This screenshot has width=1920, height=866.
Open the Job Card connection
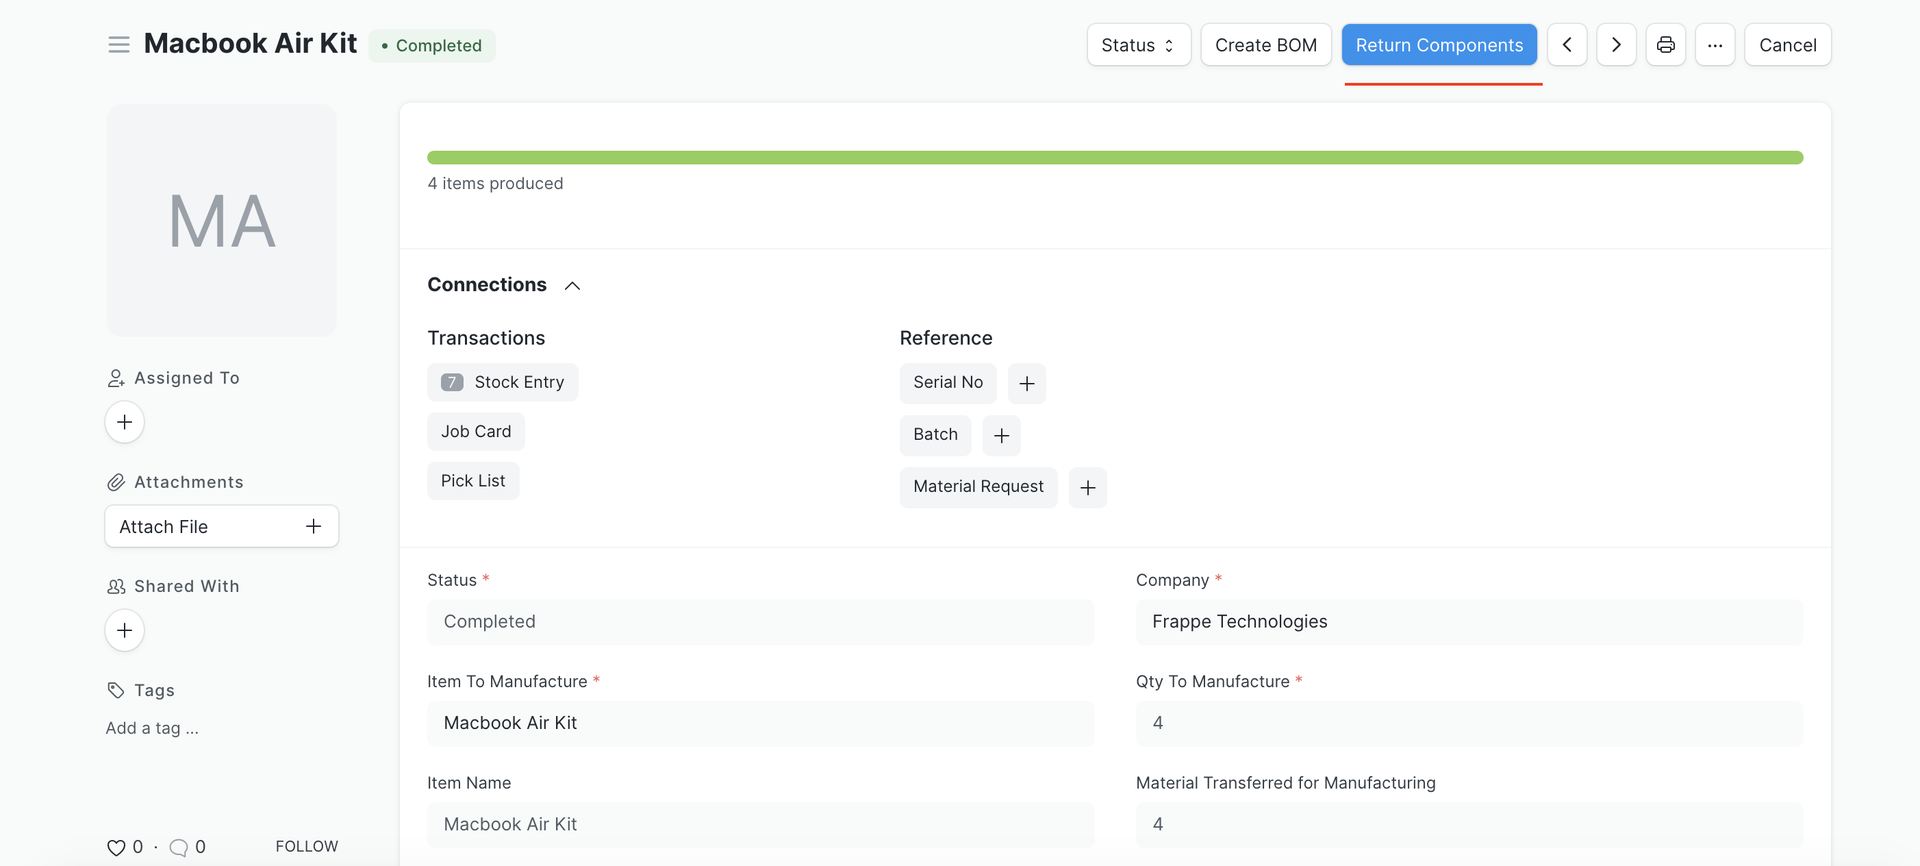[476, 431]
